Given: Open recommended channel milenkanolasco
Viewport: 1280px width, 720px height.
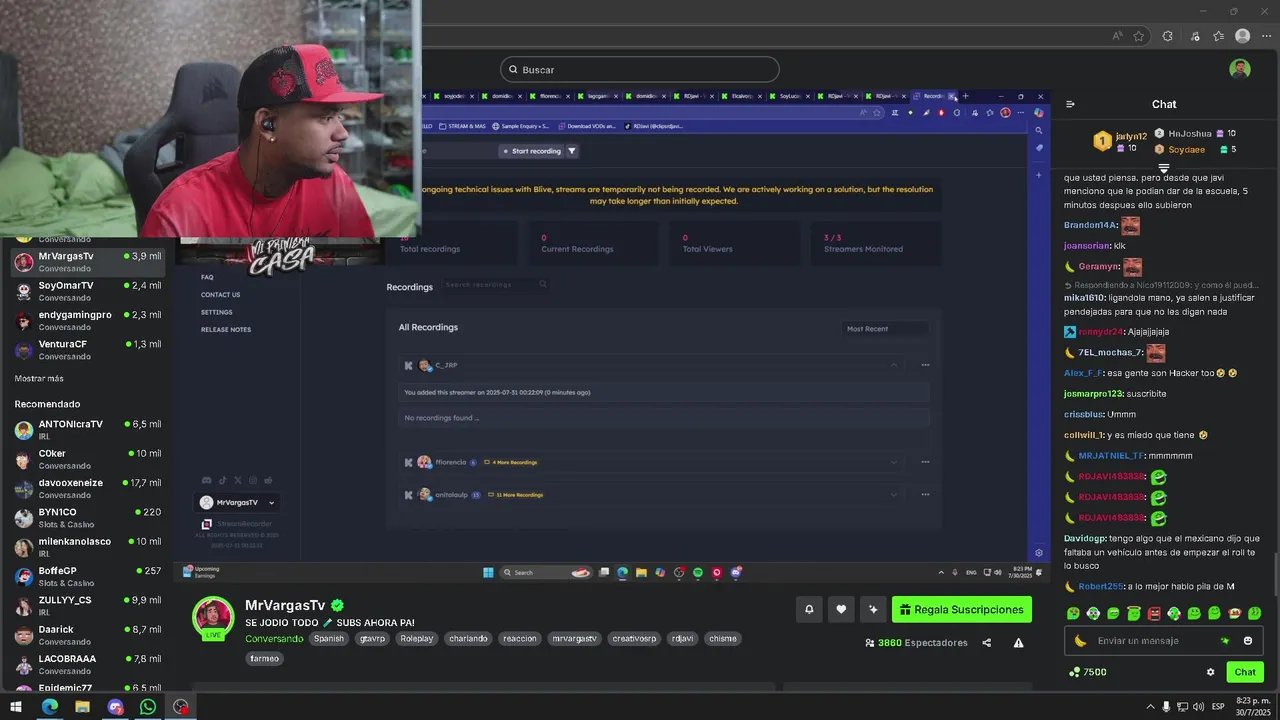Looking at the screenshot, I should 87,547.
